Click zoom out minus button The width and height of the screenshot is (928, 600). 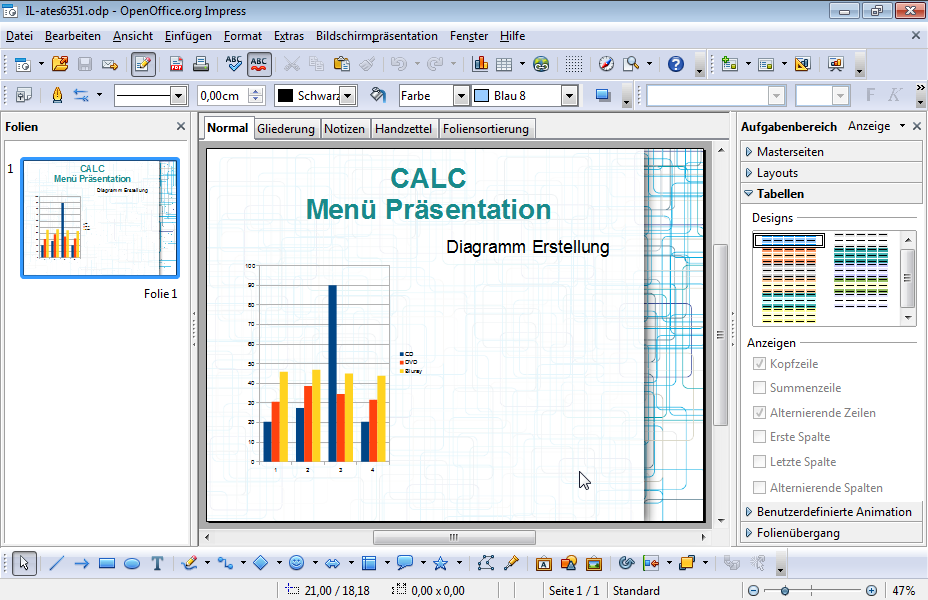point(753,591)
